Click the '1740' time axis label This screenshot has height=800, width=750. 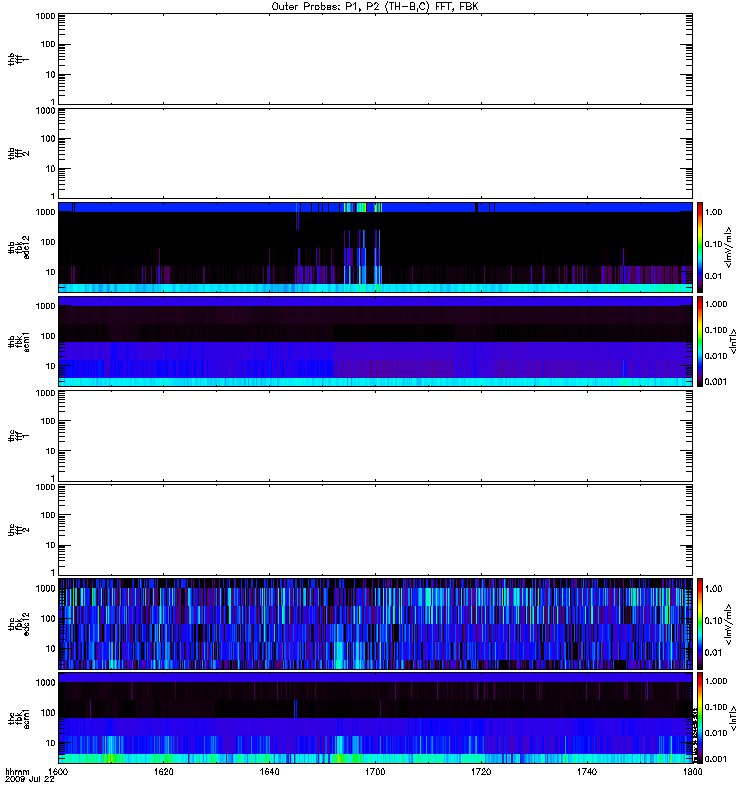(x=587, y=771)
